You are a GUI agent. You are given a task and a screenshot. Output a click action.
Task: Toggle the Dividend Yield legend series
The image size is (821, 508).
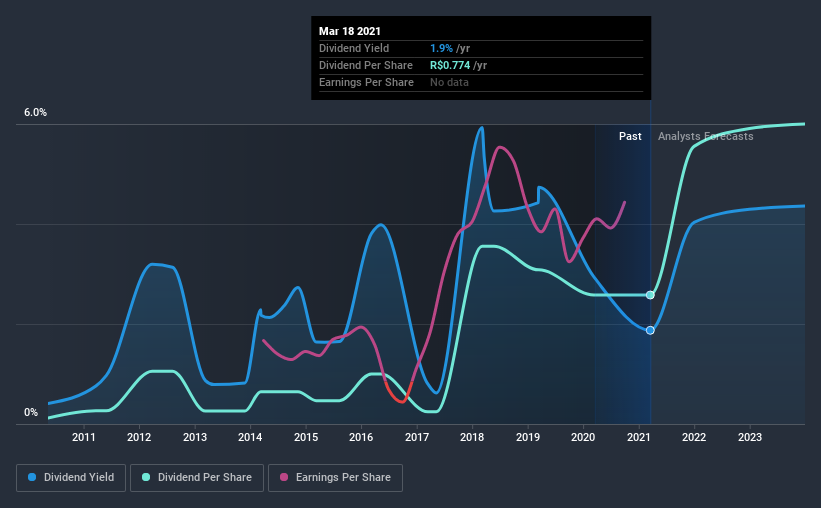click(71, 478)
